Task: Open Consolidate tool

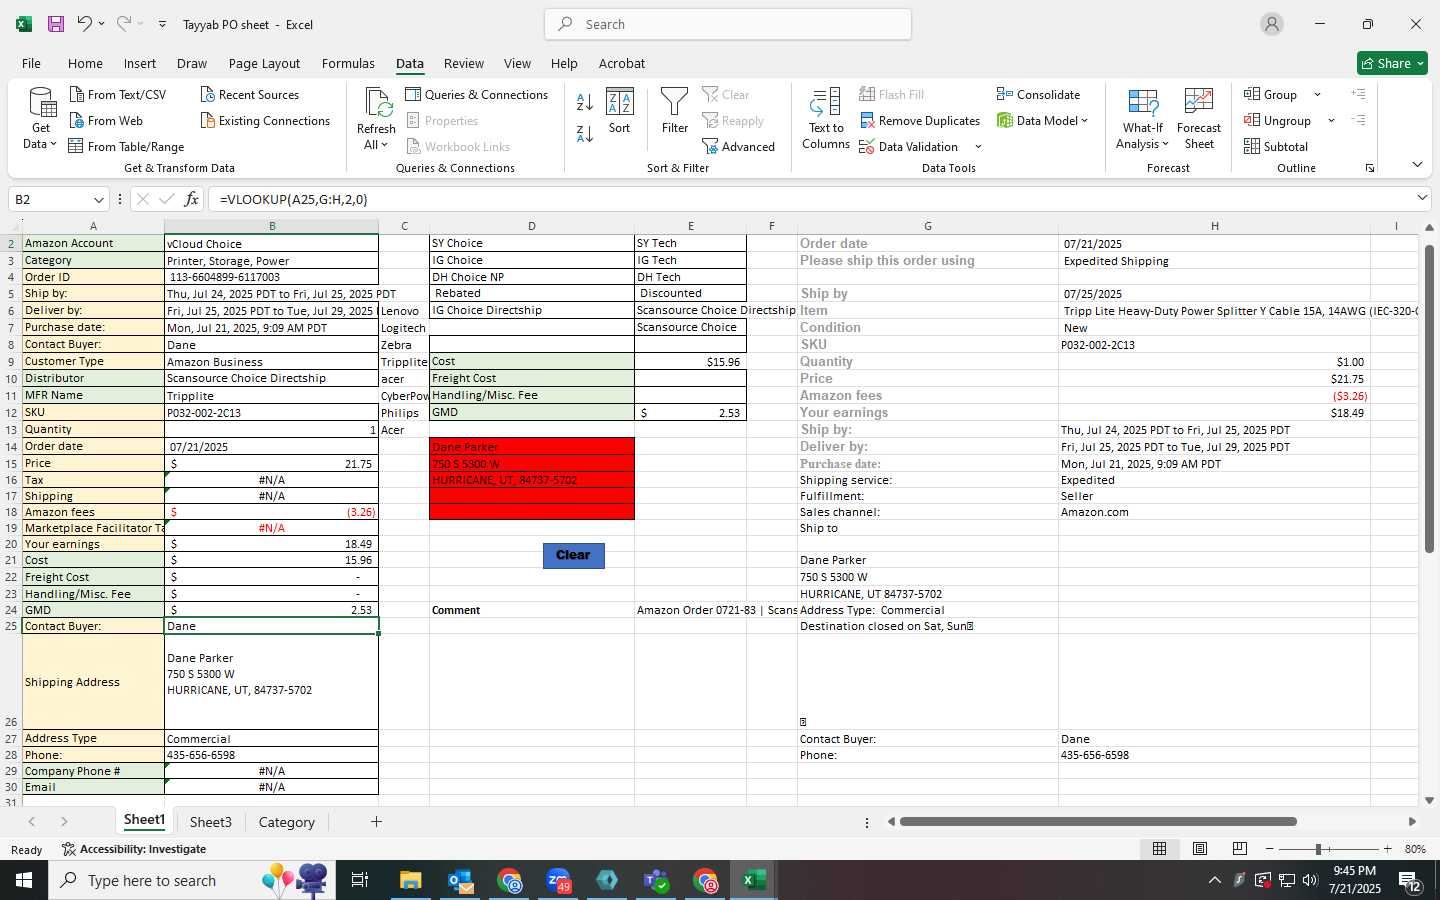Action: pyautogui.click(x=1038, y=94)
